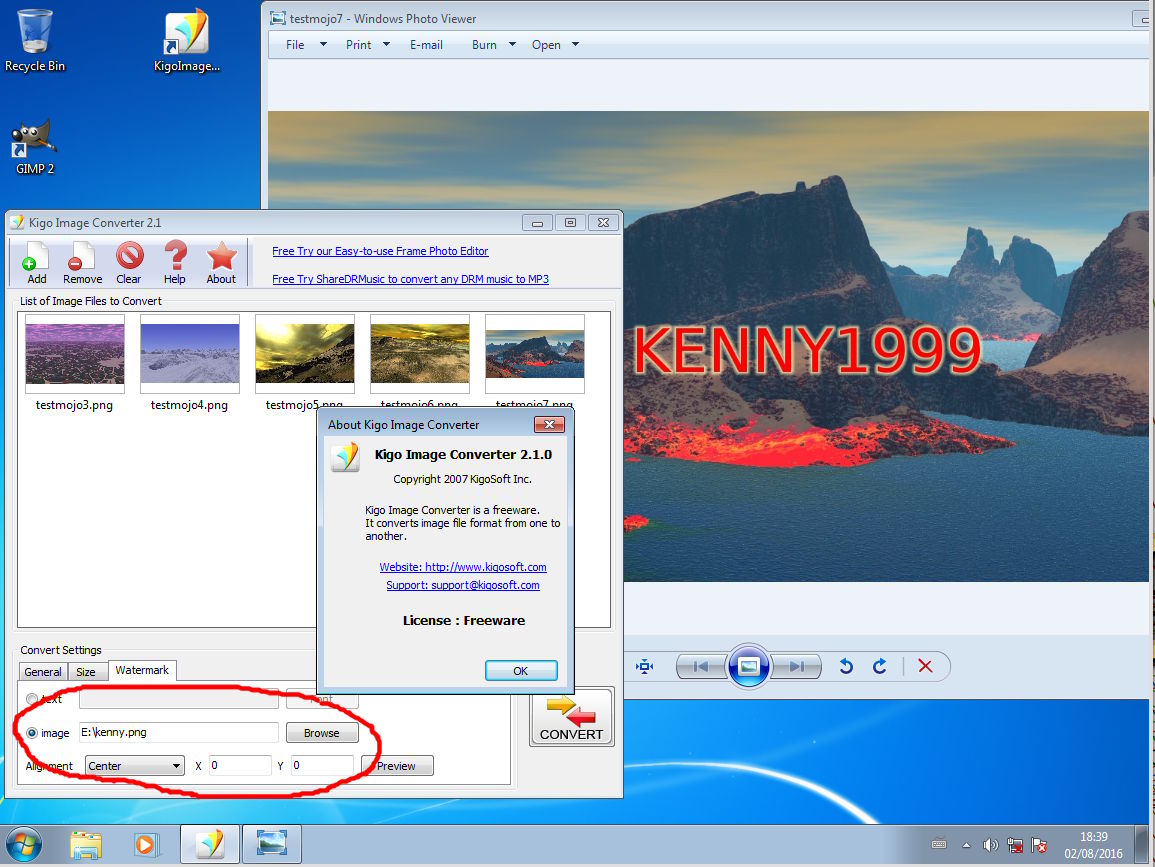Image resolution: width=1155 pixels, height=867 pixels.
Task: Launch Windows Media Player from taskbar
Action: (x=146, y=844)
